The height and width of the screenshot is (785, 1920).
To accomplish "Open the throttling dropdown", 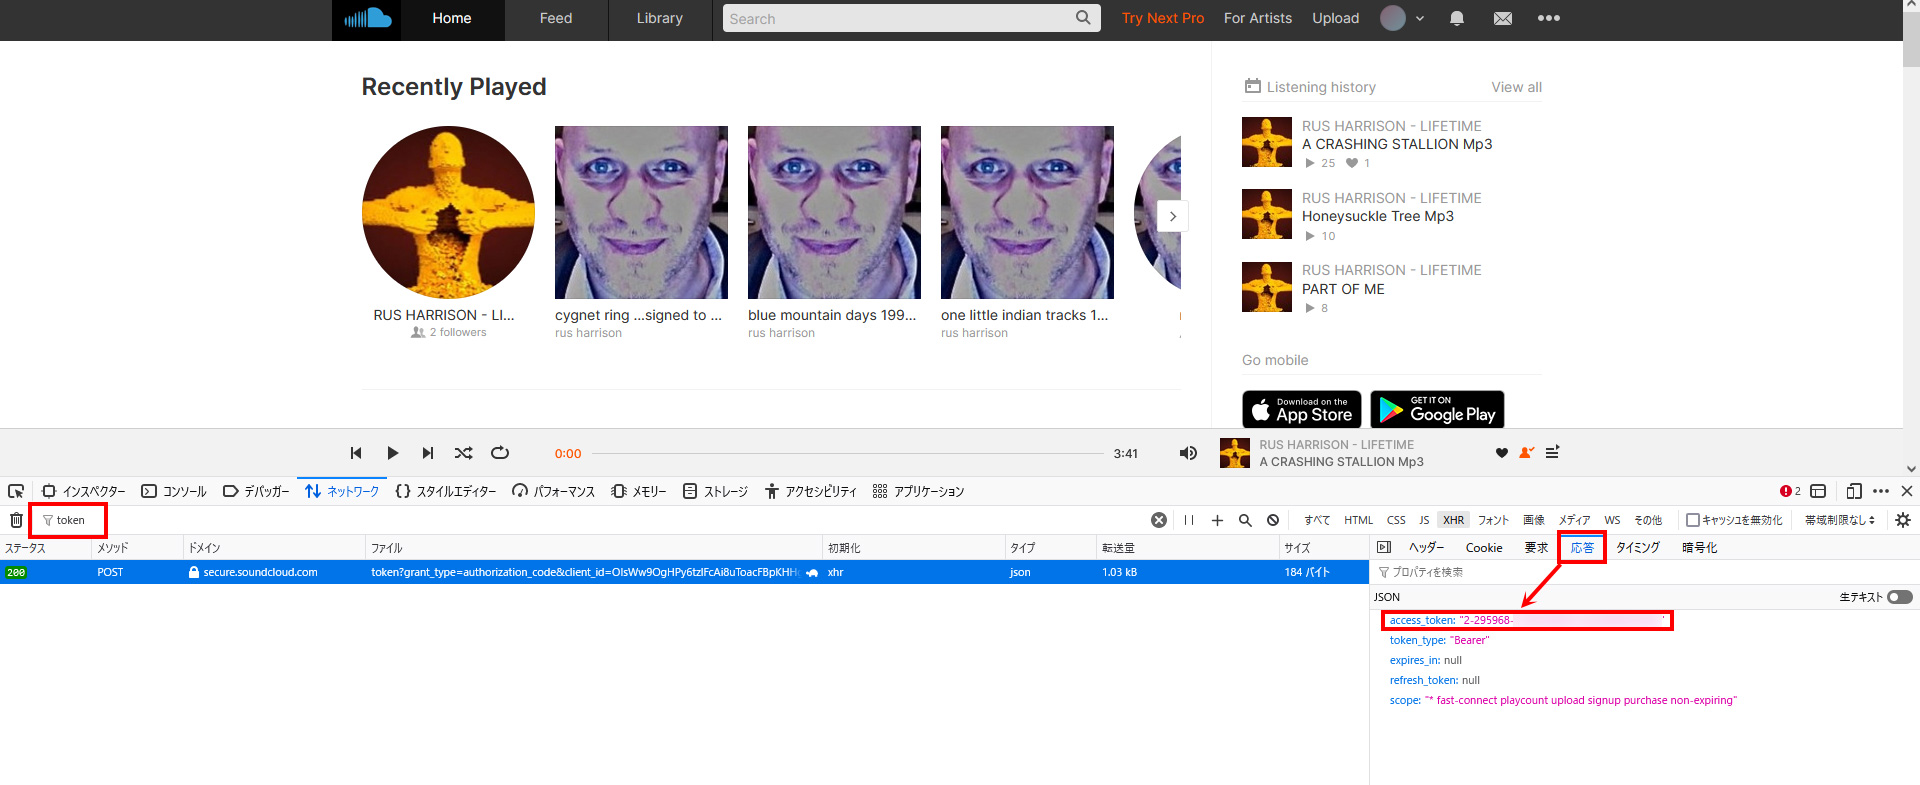I will [x=1840, y=520].
